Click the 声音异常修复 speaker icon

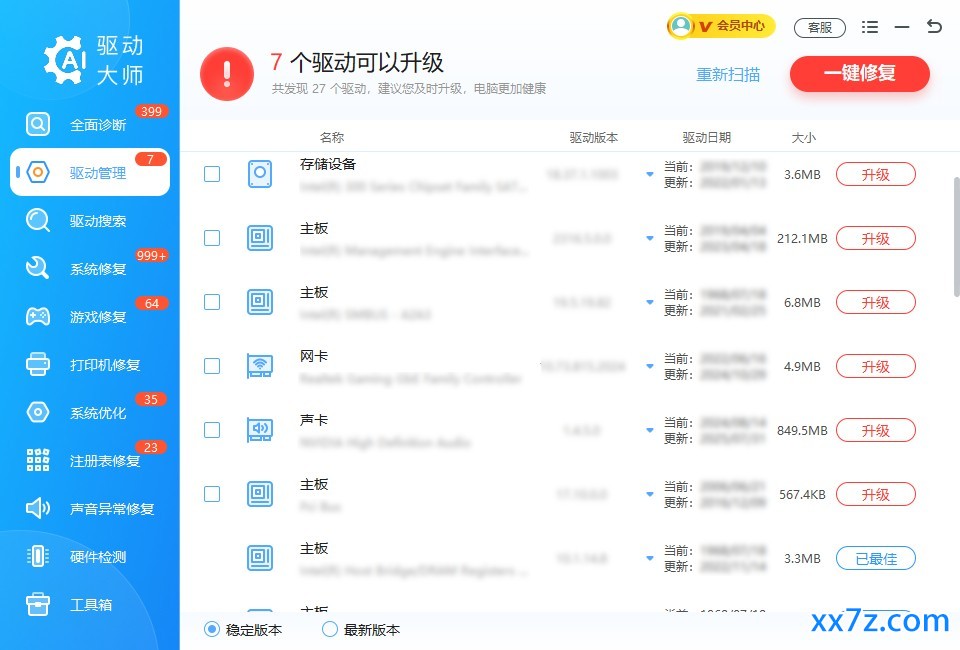click(38, 508)
